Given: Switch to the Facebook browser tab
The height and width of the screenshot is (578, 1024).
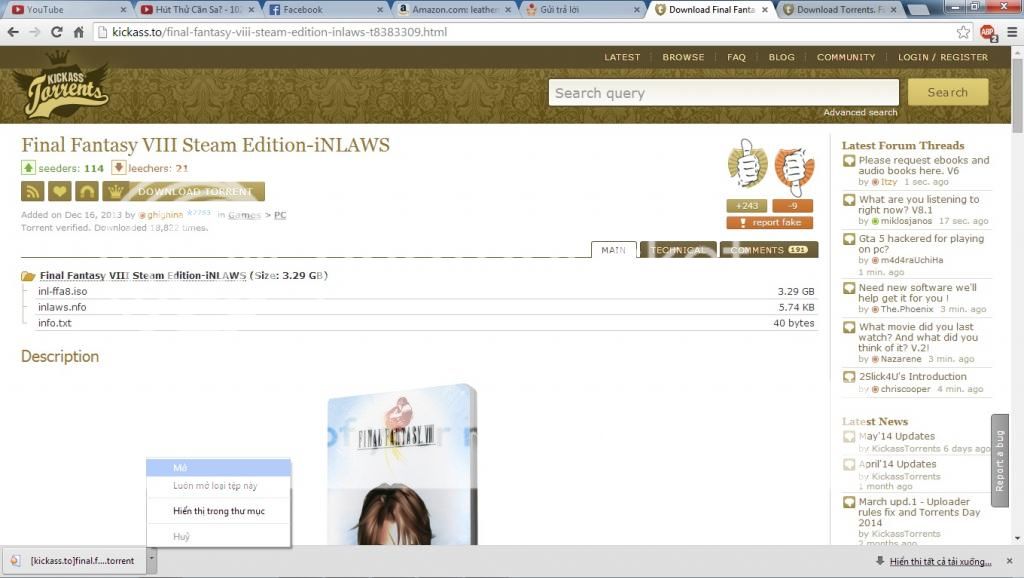Looking at the screenshot, I should 325,10.
